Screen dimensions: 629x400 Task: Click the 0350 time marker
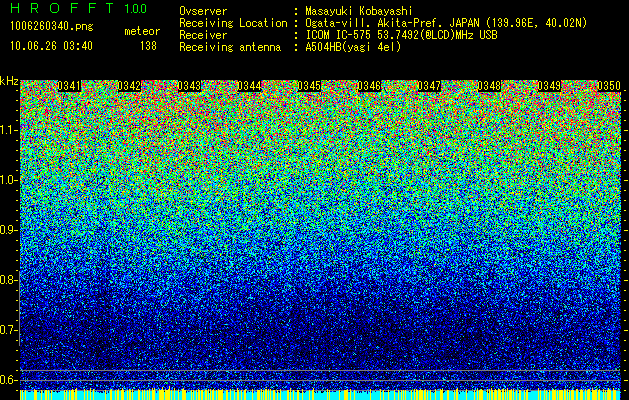[609, 86]
